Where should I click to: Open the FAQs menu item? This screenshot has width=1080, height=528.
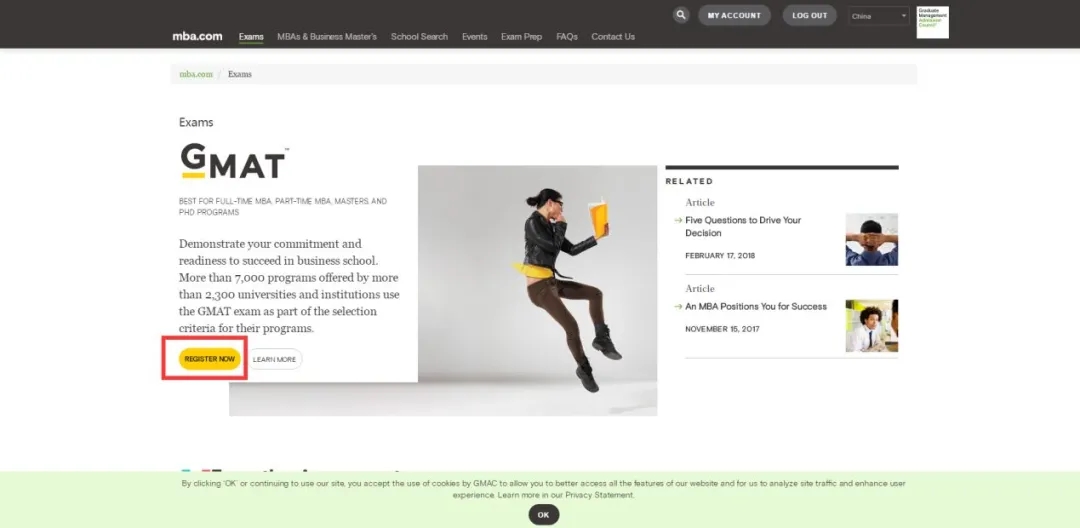click(x=567, y=36)
